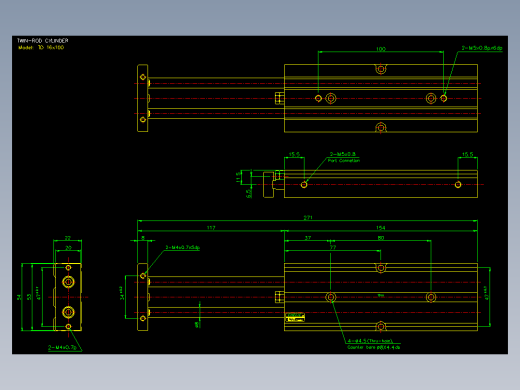Select the 100 dimension in top view
Image resolution: width=520 pixels, height=390 pixels.
click(x=381, y=49)
